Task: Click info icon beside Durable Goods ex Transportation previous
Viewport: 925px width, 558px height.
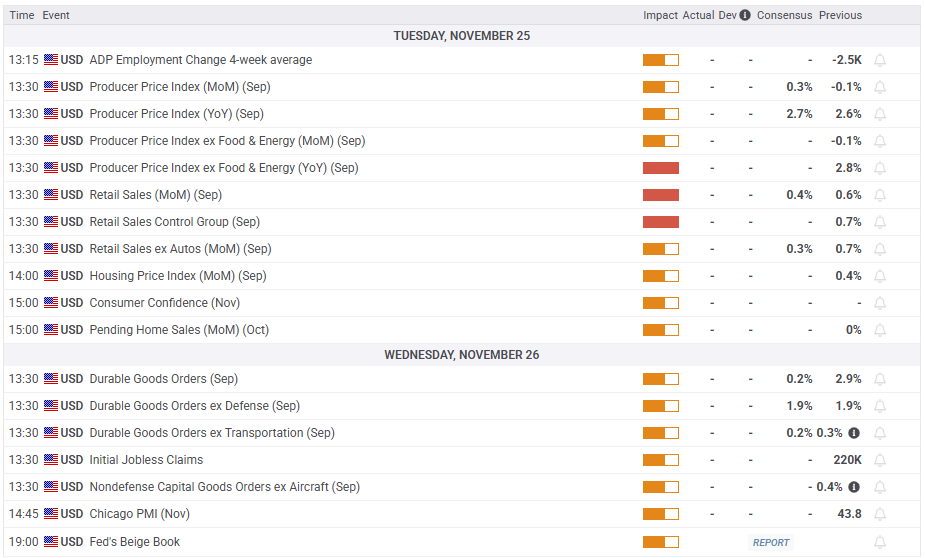Action: pyautogui.click(x=854, y=433)
